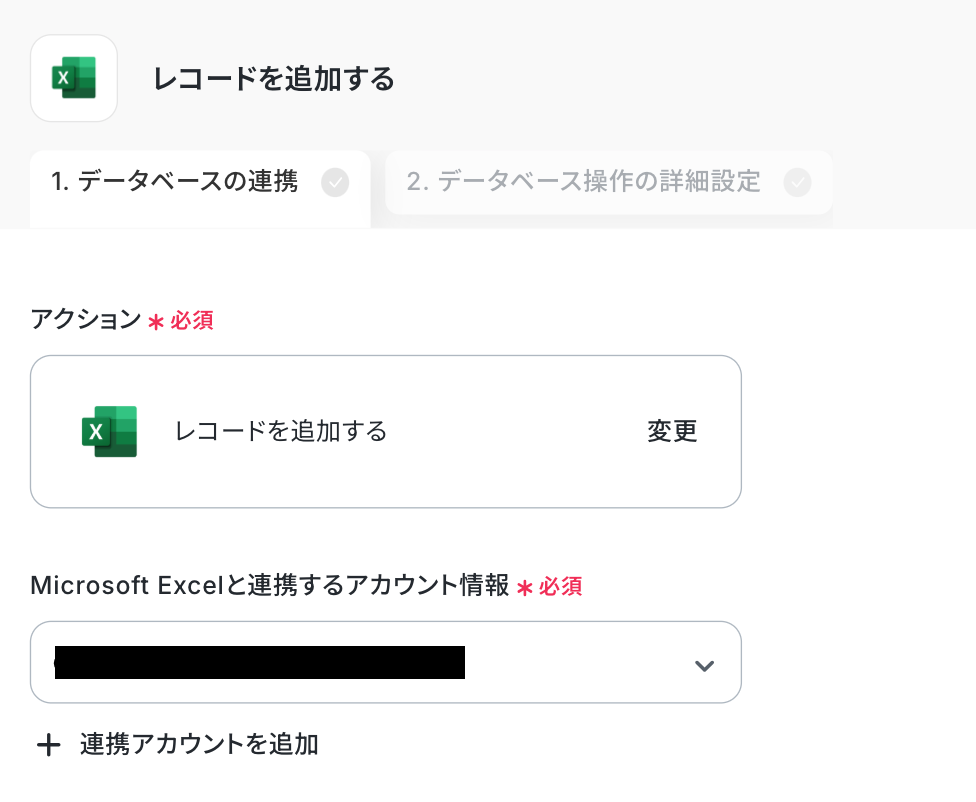Click the plus icon beside 連携アカウントを追加
Viewport: 976px width, 802px height.
click(x=48, y=745)
